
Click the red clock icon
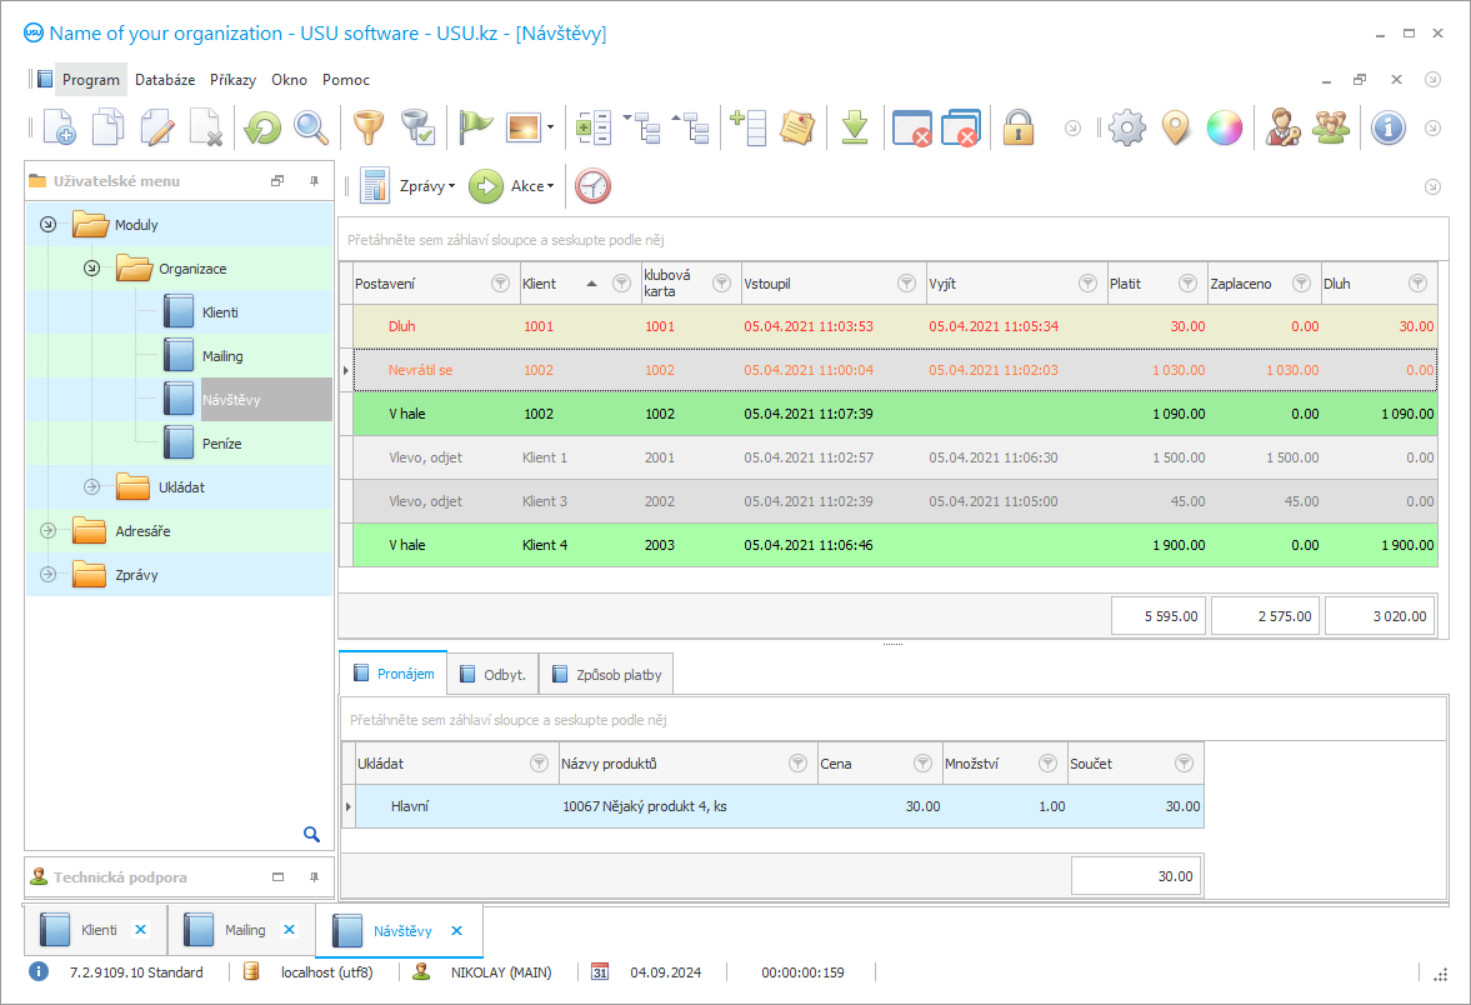pyautogui.click(x=593, y=186)
